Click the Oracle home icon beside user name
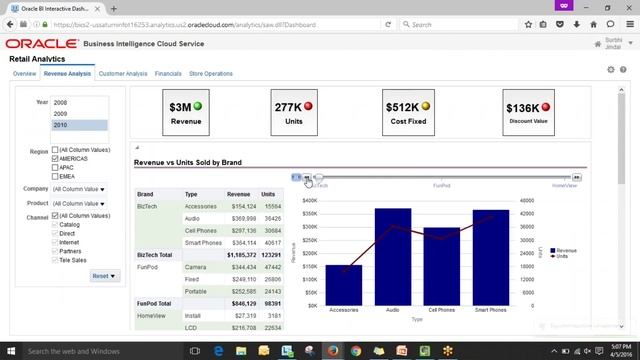 click(x=598, y=44)
